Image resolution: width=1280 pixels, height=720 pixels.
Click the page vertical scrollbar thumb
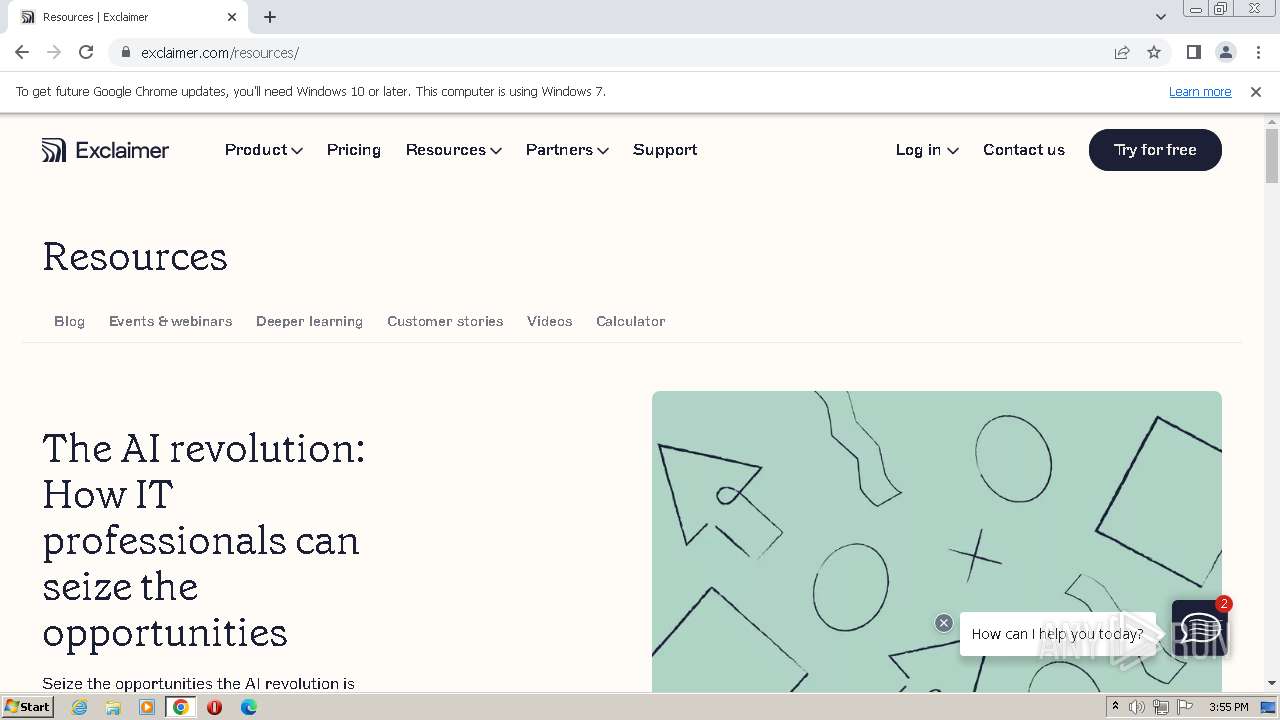(1272, 155)
